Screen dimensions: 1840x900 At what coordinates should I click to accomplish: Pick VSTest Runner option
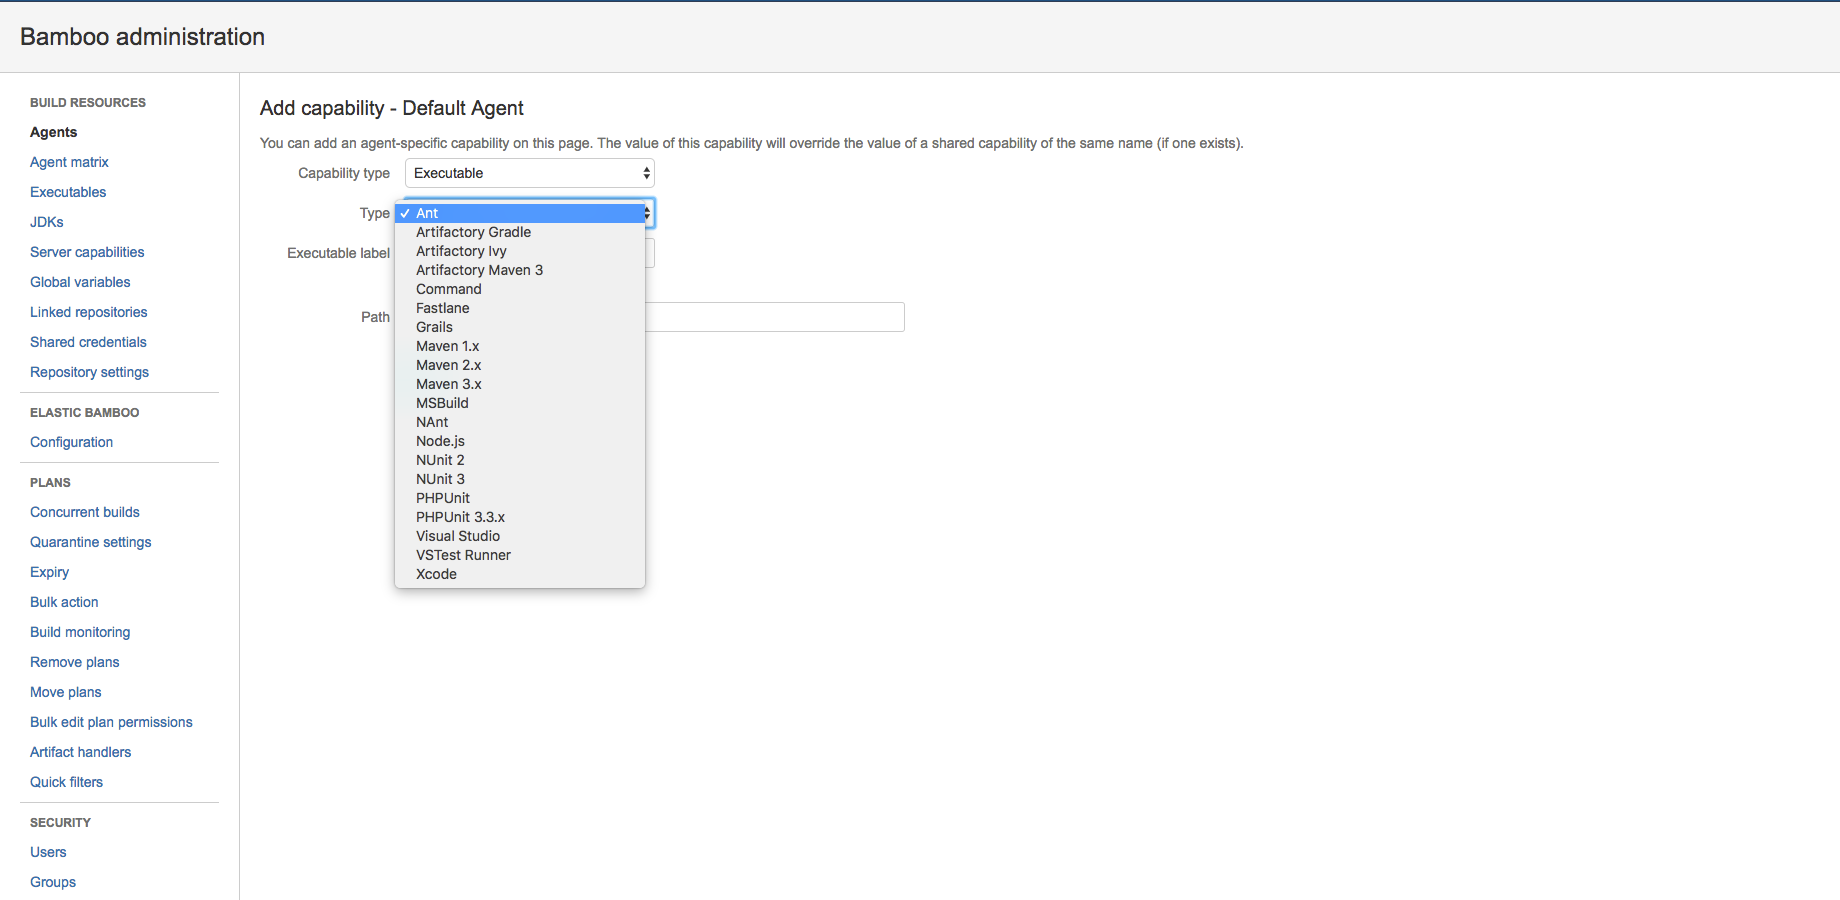coord(520,555)
